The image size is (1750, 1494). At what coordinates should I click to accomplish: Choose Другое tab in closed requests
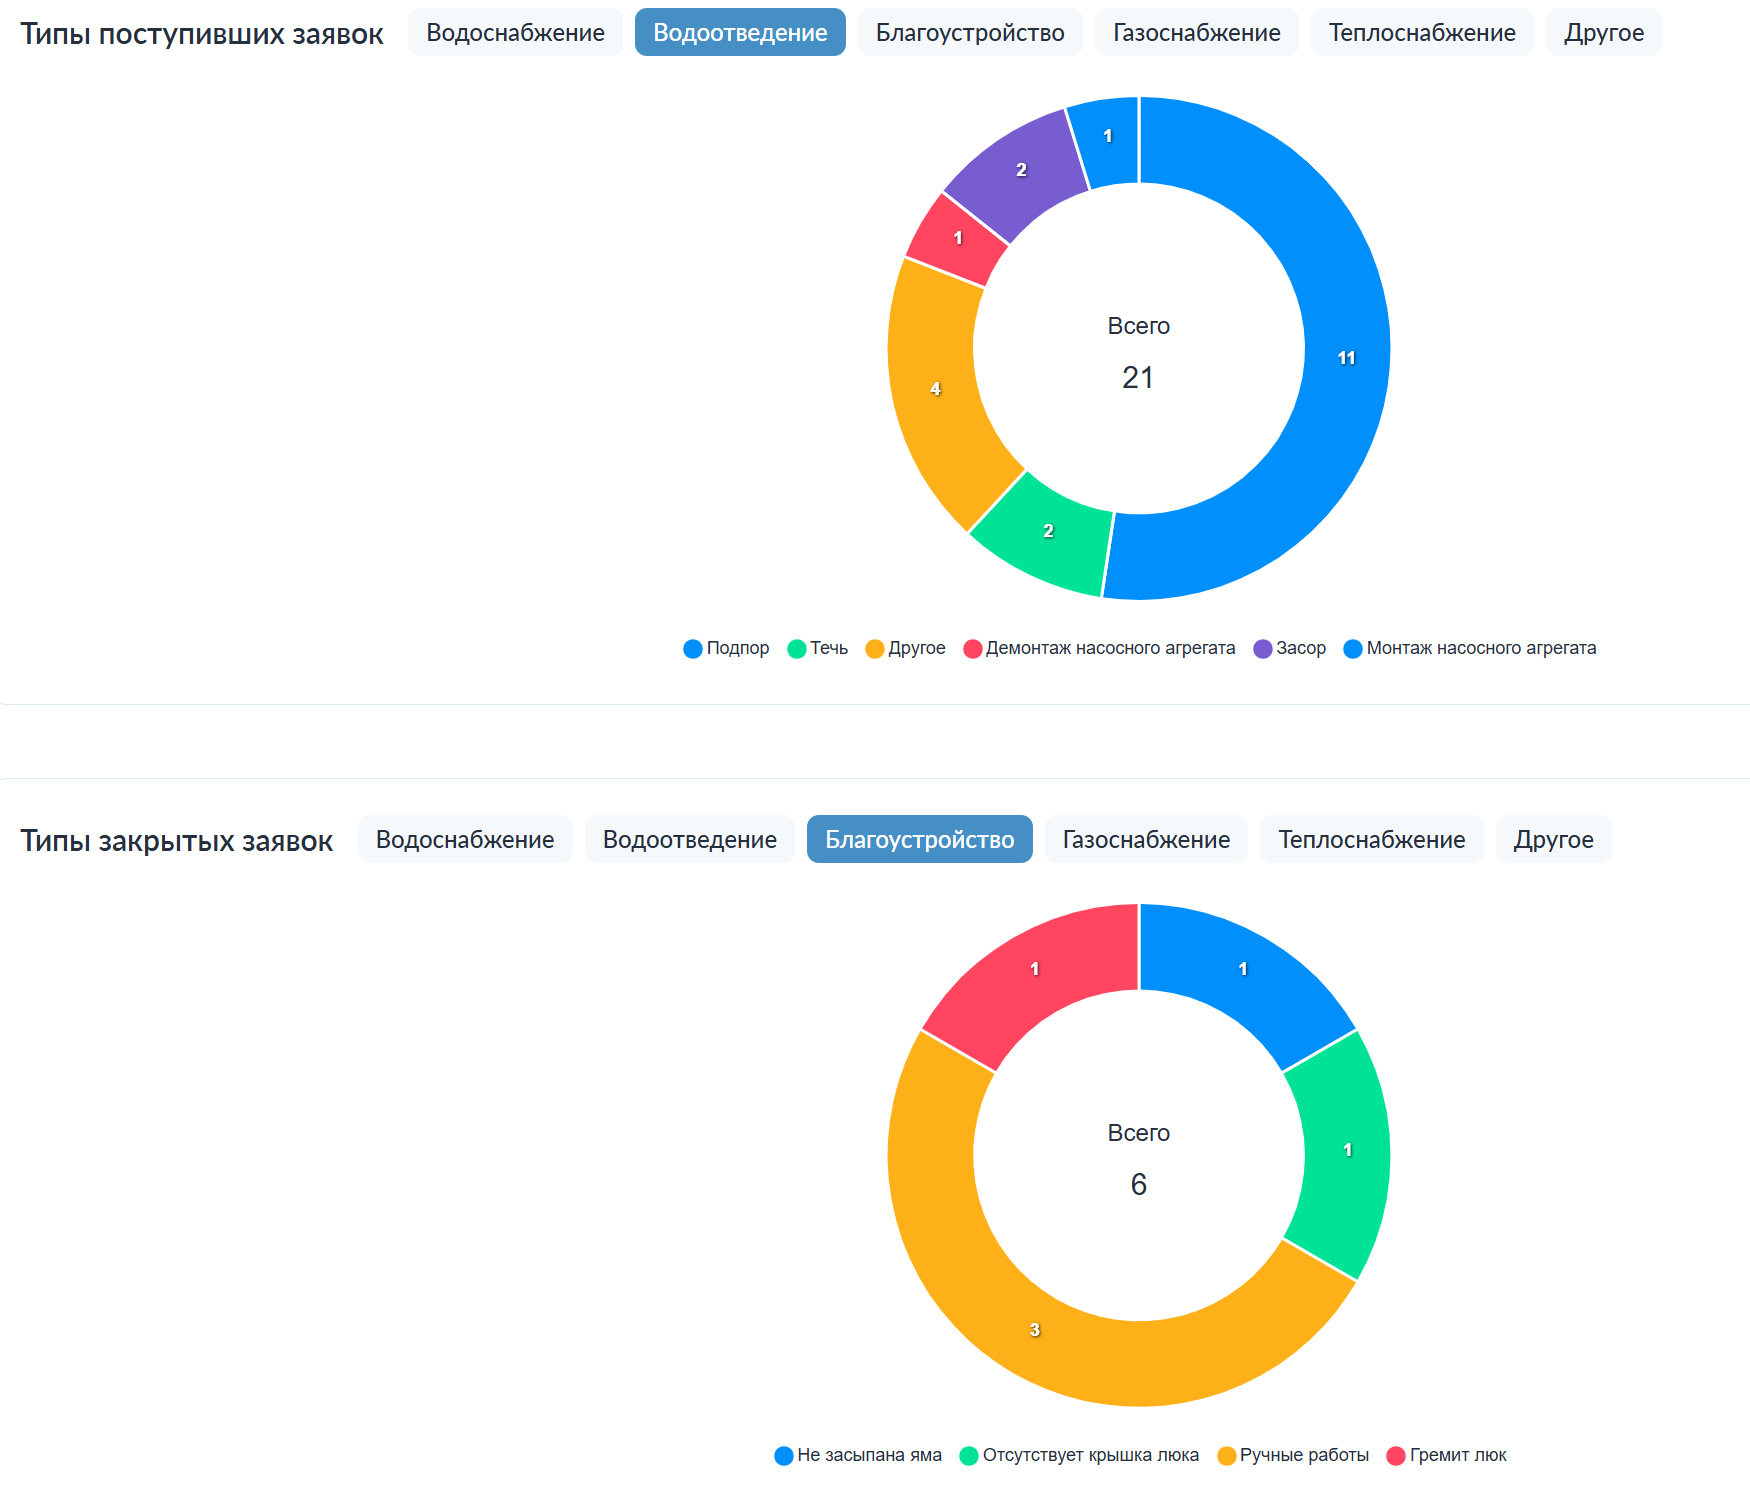coord(1553,840)
